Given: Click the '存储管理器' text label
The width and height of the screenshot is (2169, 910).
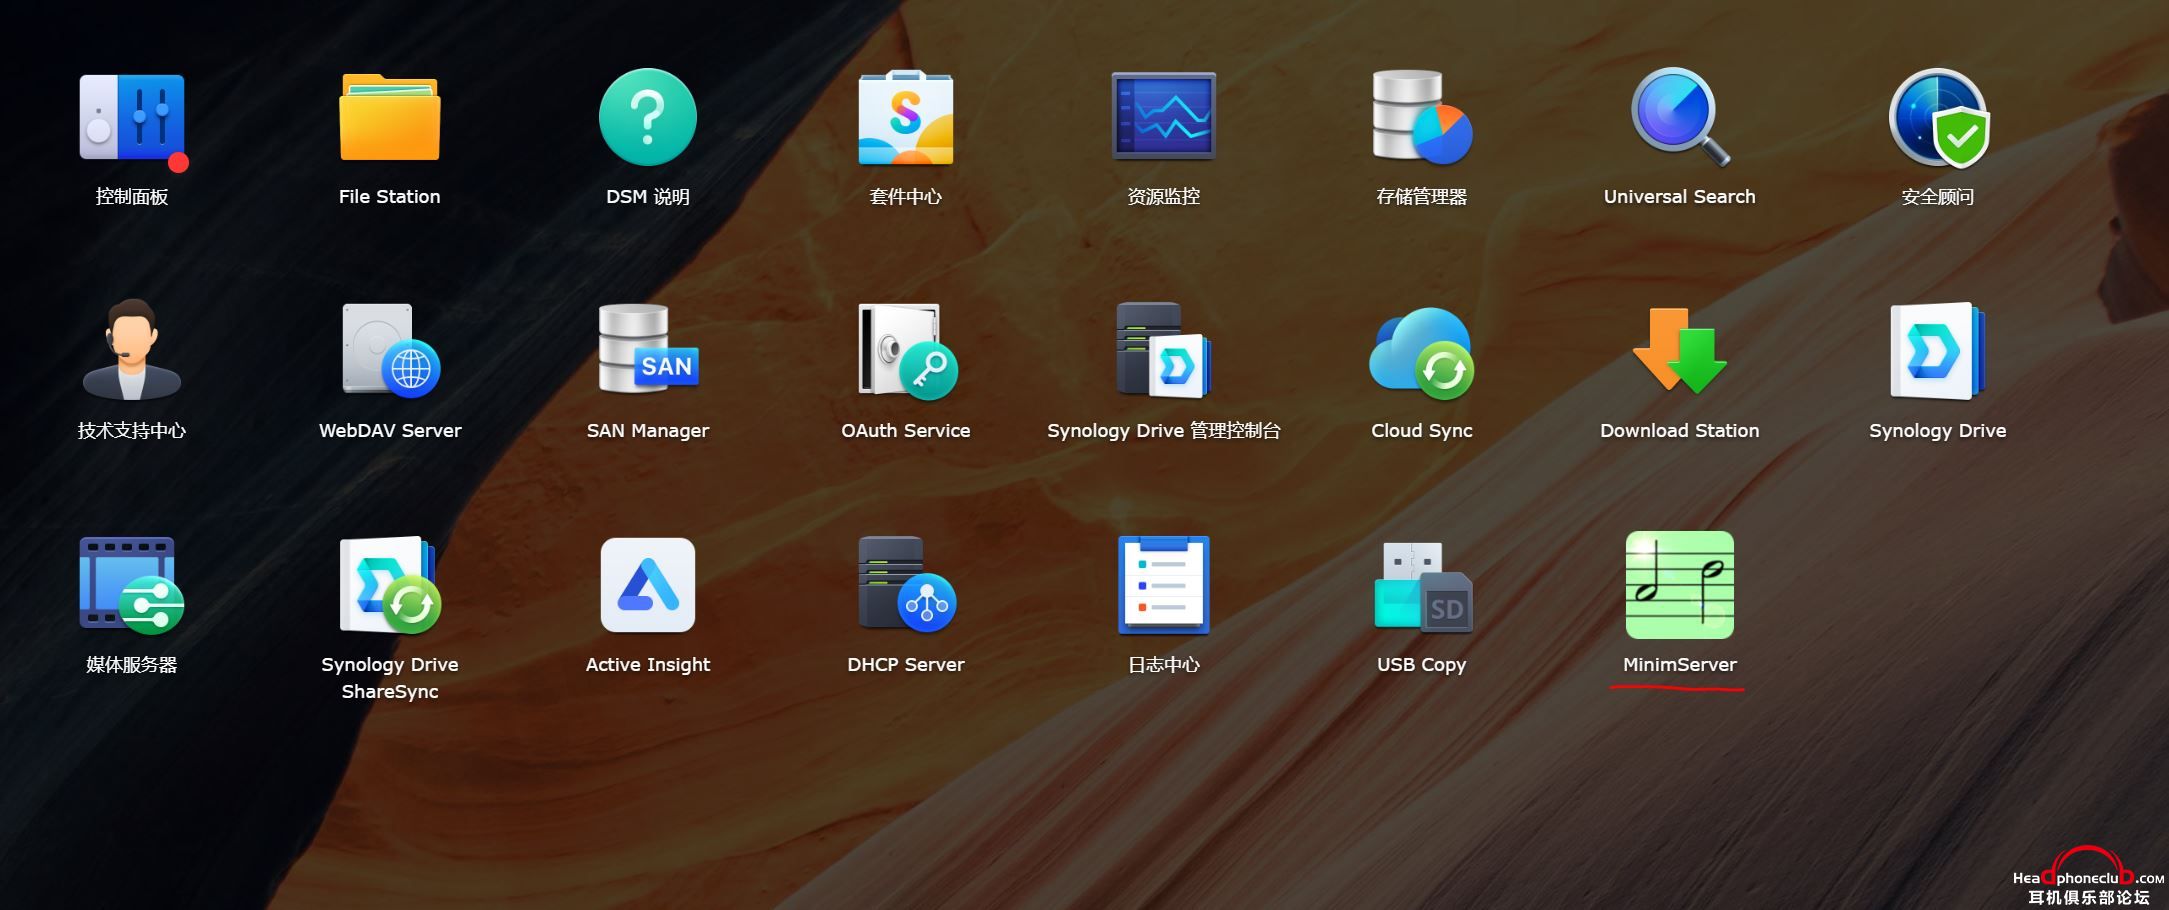Looking at the screenshot, I should [x=1422, y=197].
